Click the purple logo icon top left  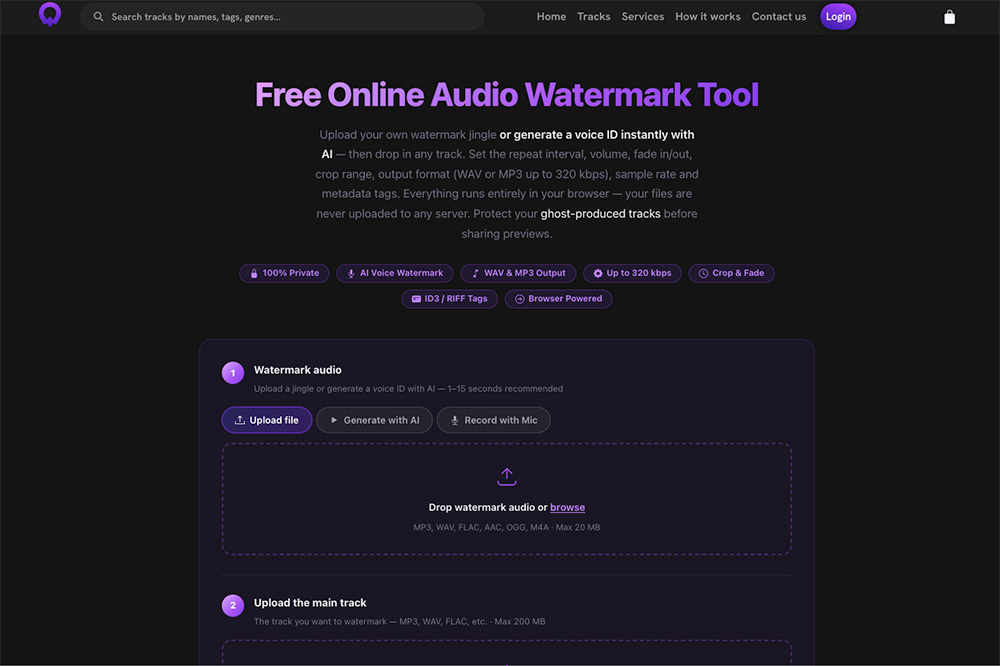[49, 16]
